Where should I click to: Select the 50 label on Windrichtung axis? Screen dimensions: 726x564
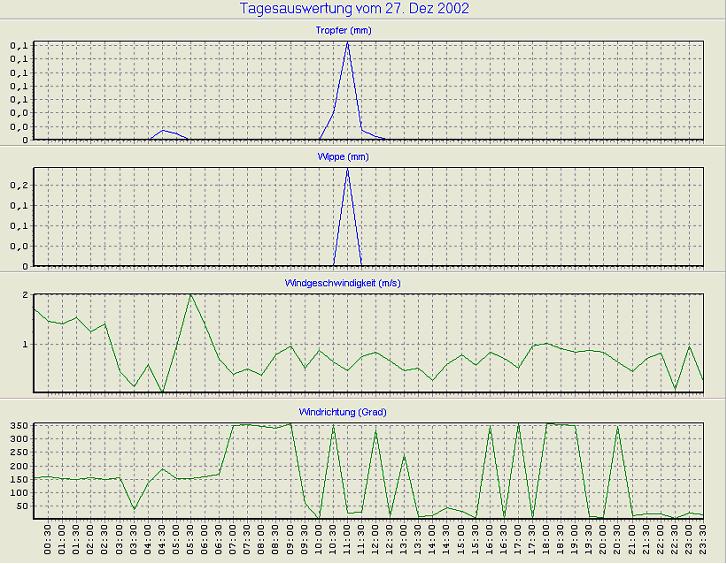click(x=22, y=506)
